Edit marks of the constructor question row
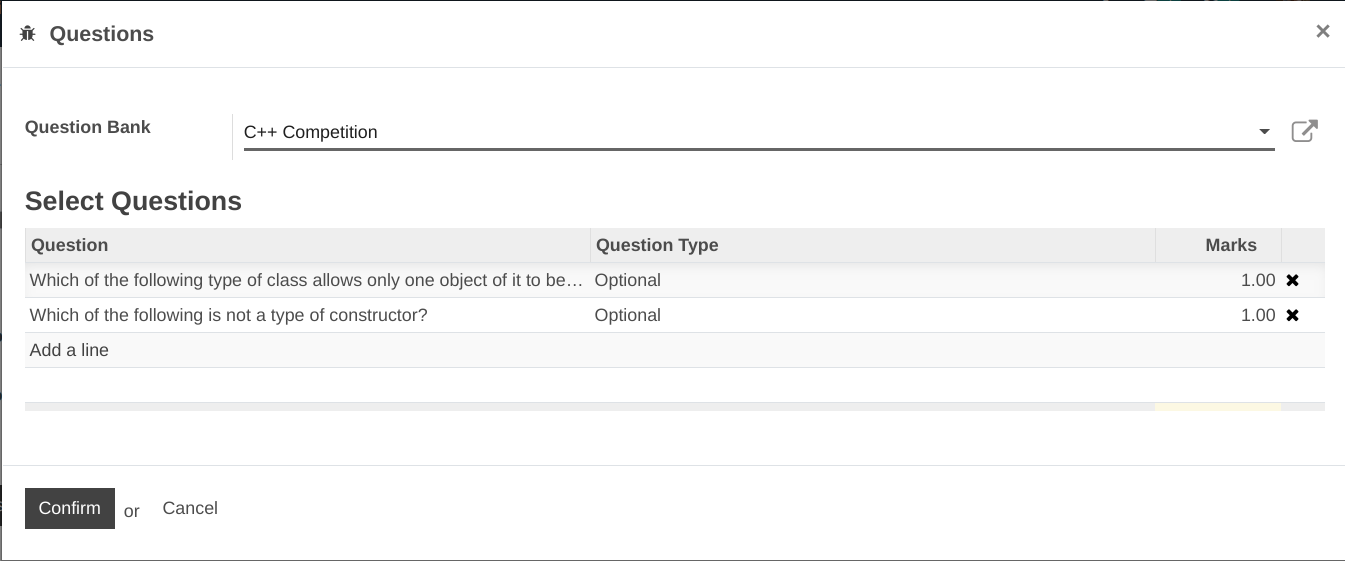This screenshot has width=1345, height=561. click(1257, 316)
